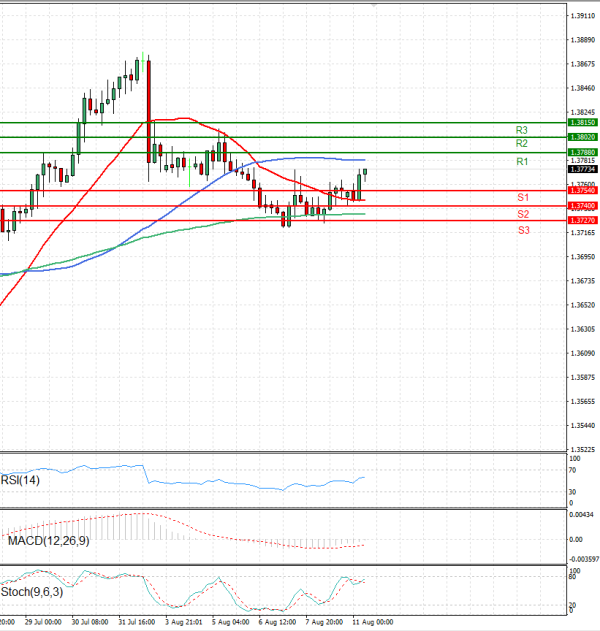Screen dimensions: 600x631
Task: Click the red 1.37540 price tag
Action: (x=581, y=190)
